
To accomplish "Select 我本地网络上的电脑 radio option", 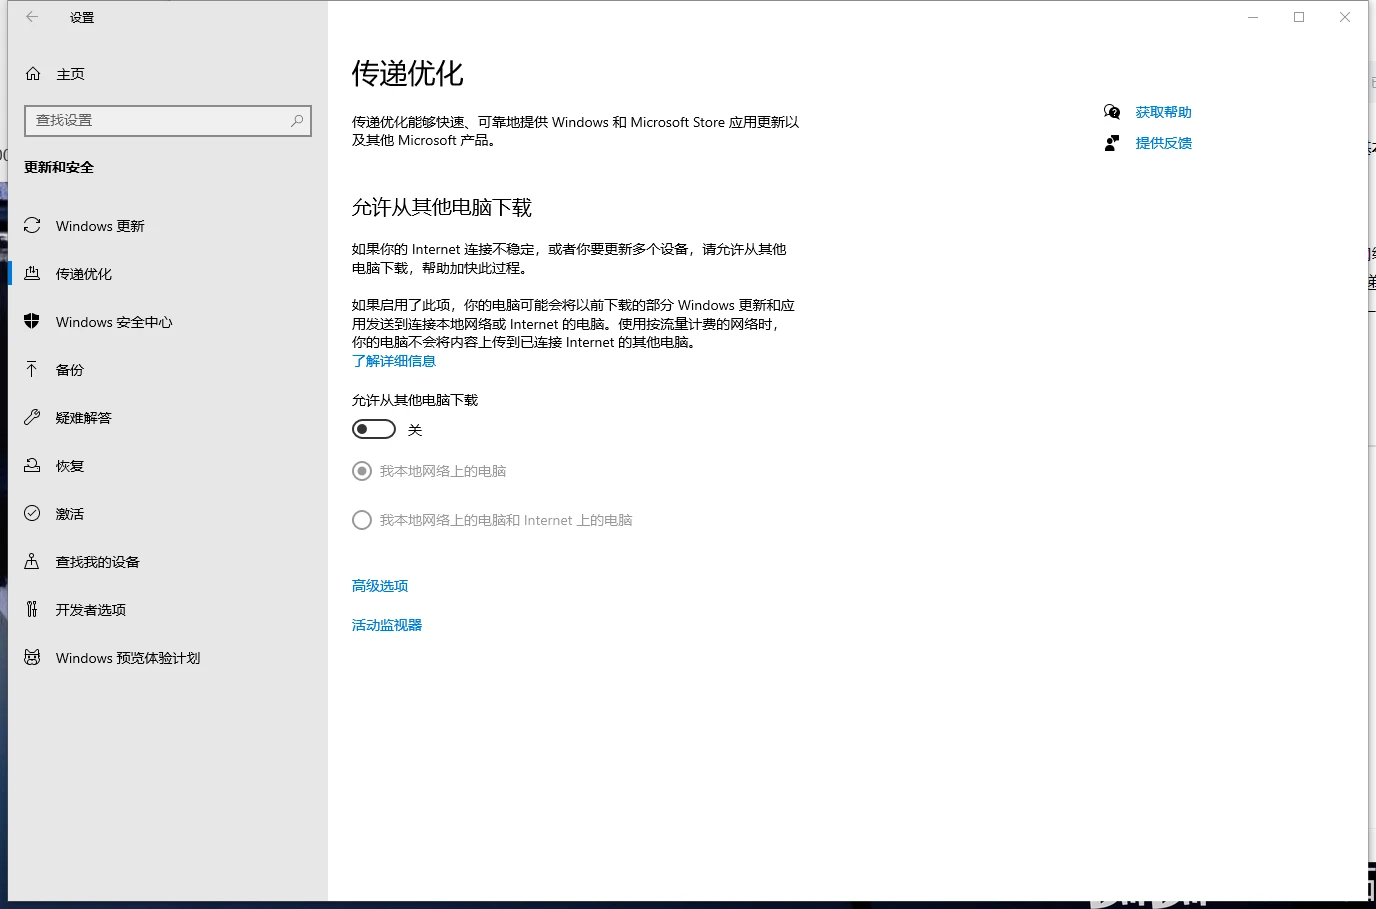I will tap(362, 471).
